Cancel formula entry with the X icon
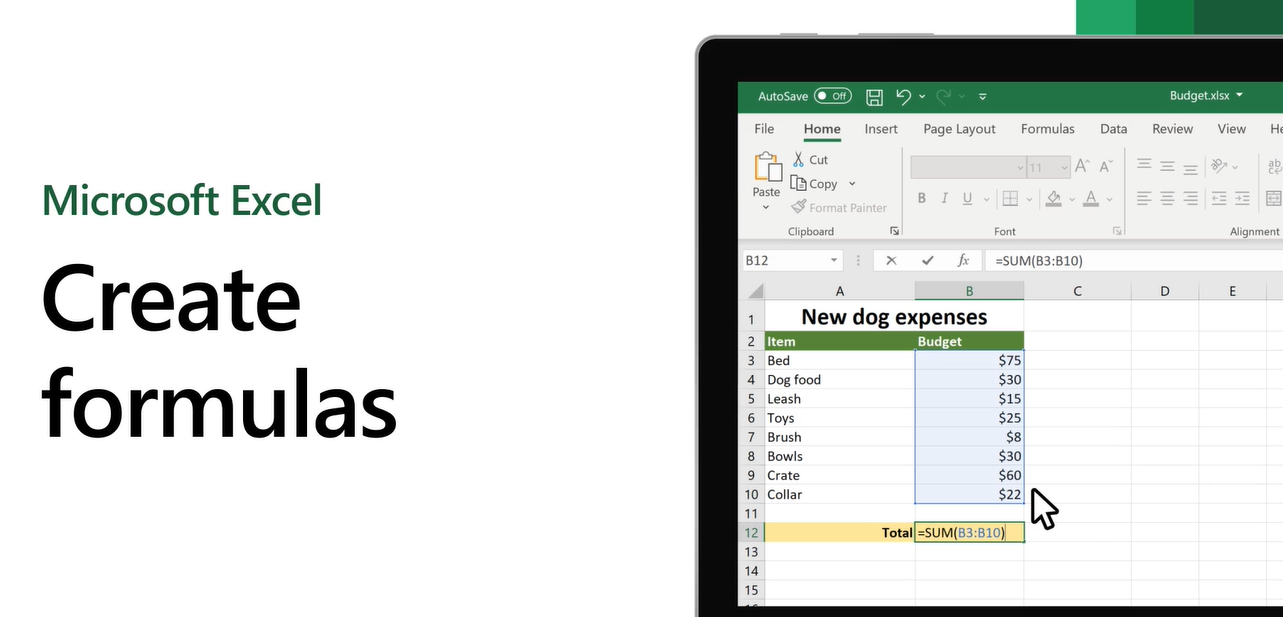Image resolution: width=1283 pixels, height=617 pixels. (890, 260)
